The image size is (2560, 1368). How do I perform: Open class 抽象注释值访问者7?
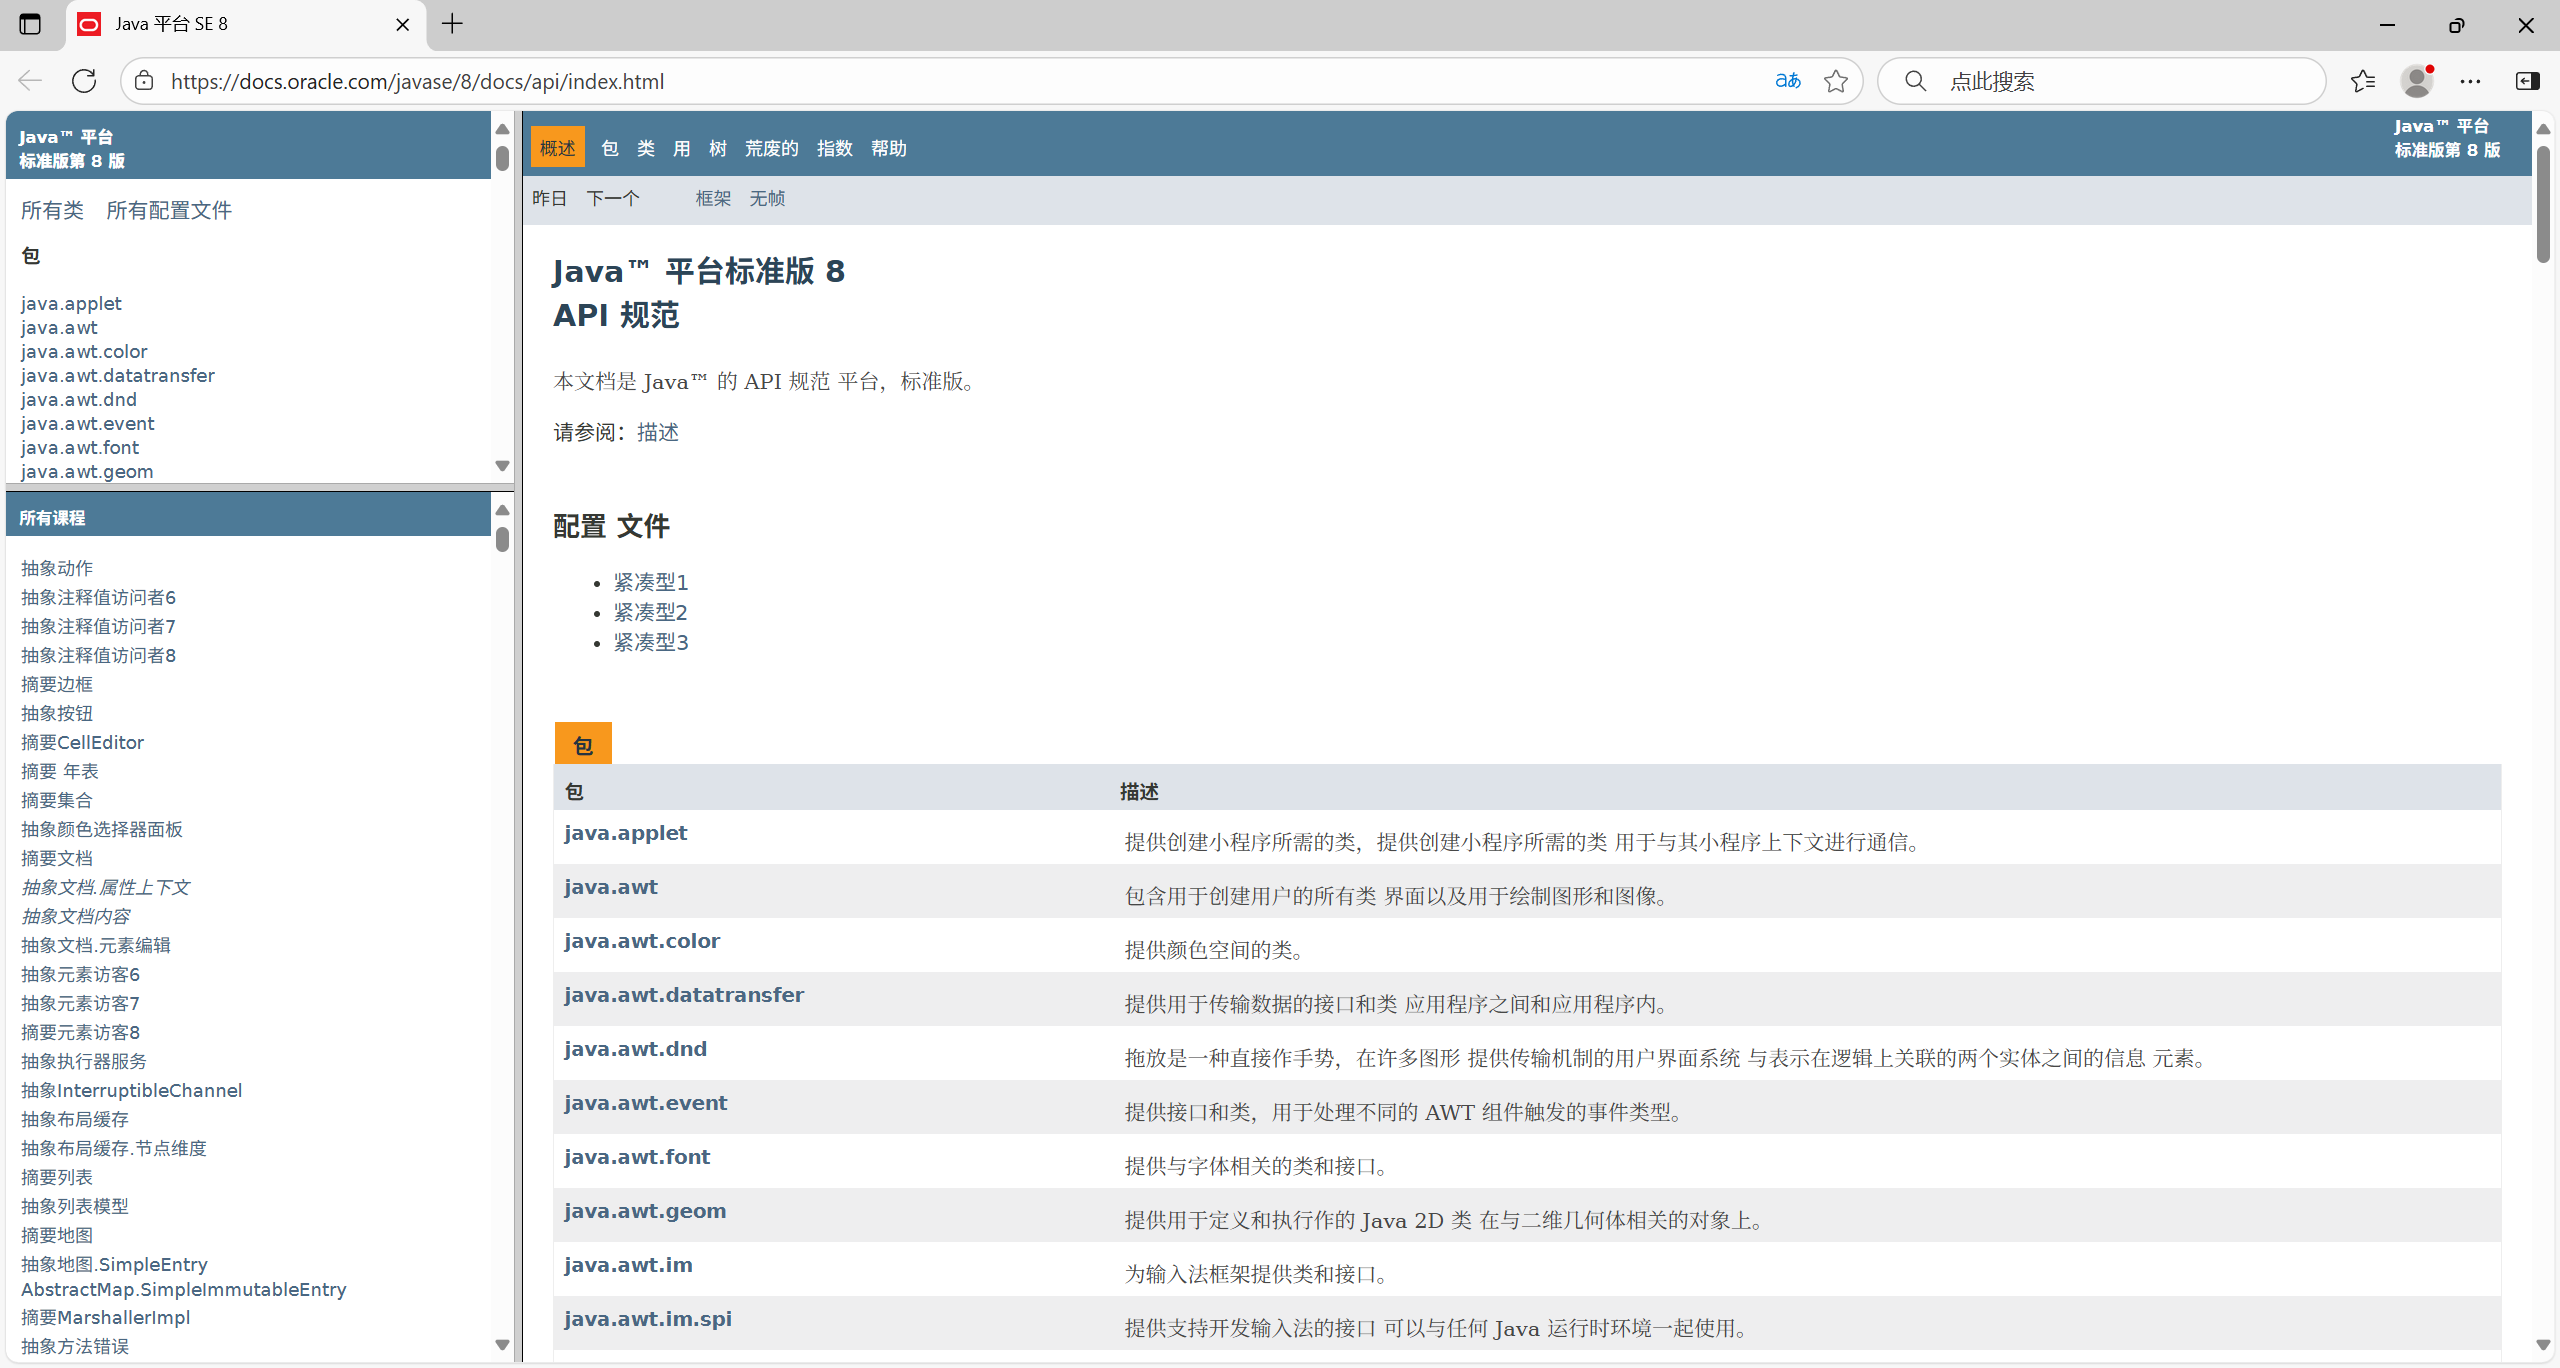tap(98, 626)
